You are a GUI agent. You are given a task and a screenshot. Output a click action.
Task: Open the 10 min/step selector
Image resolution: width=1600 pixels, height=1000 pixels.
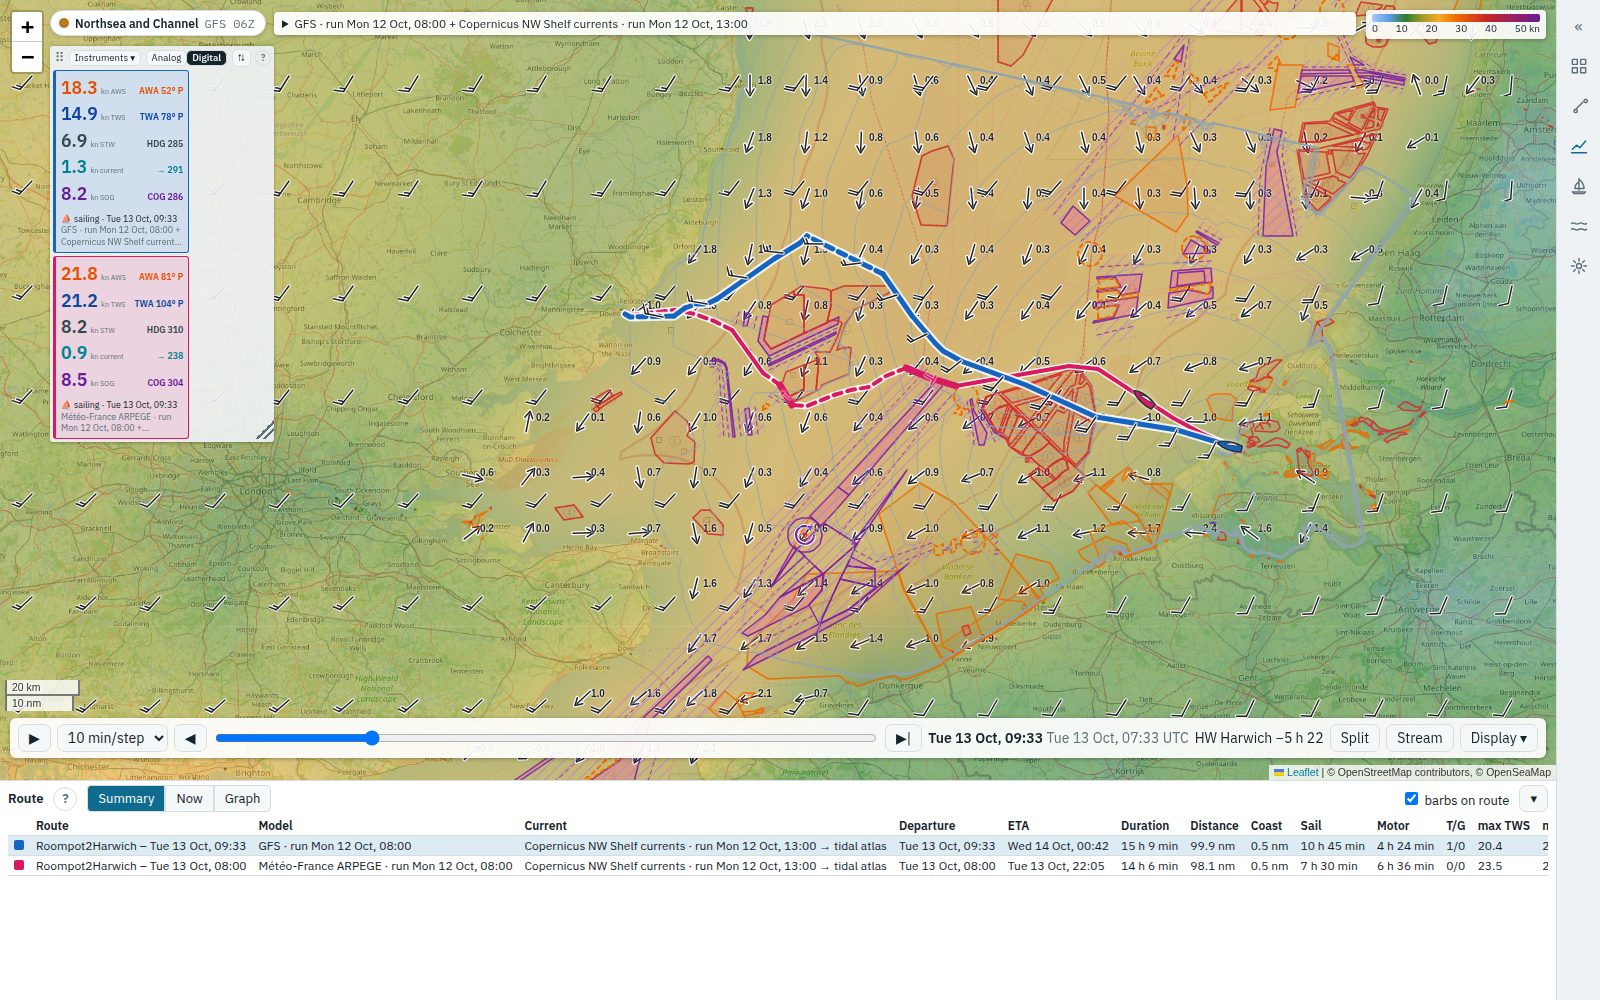(112, 738)
